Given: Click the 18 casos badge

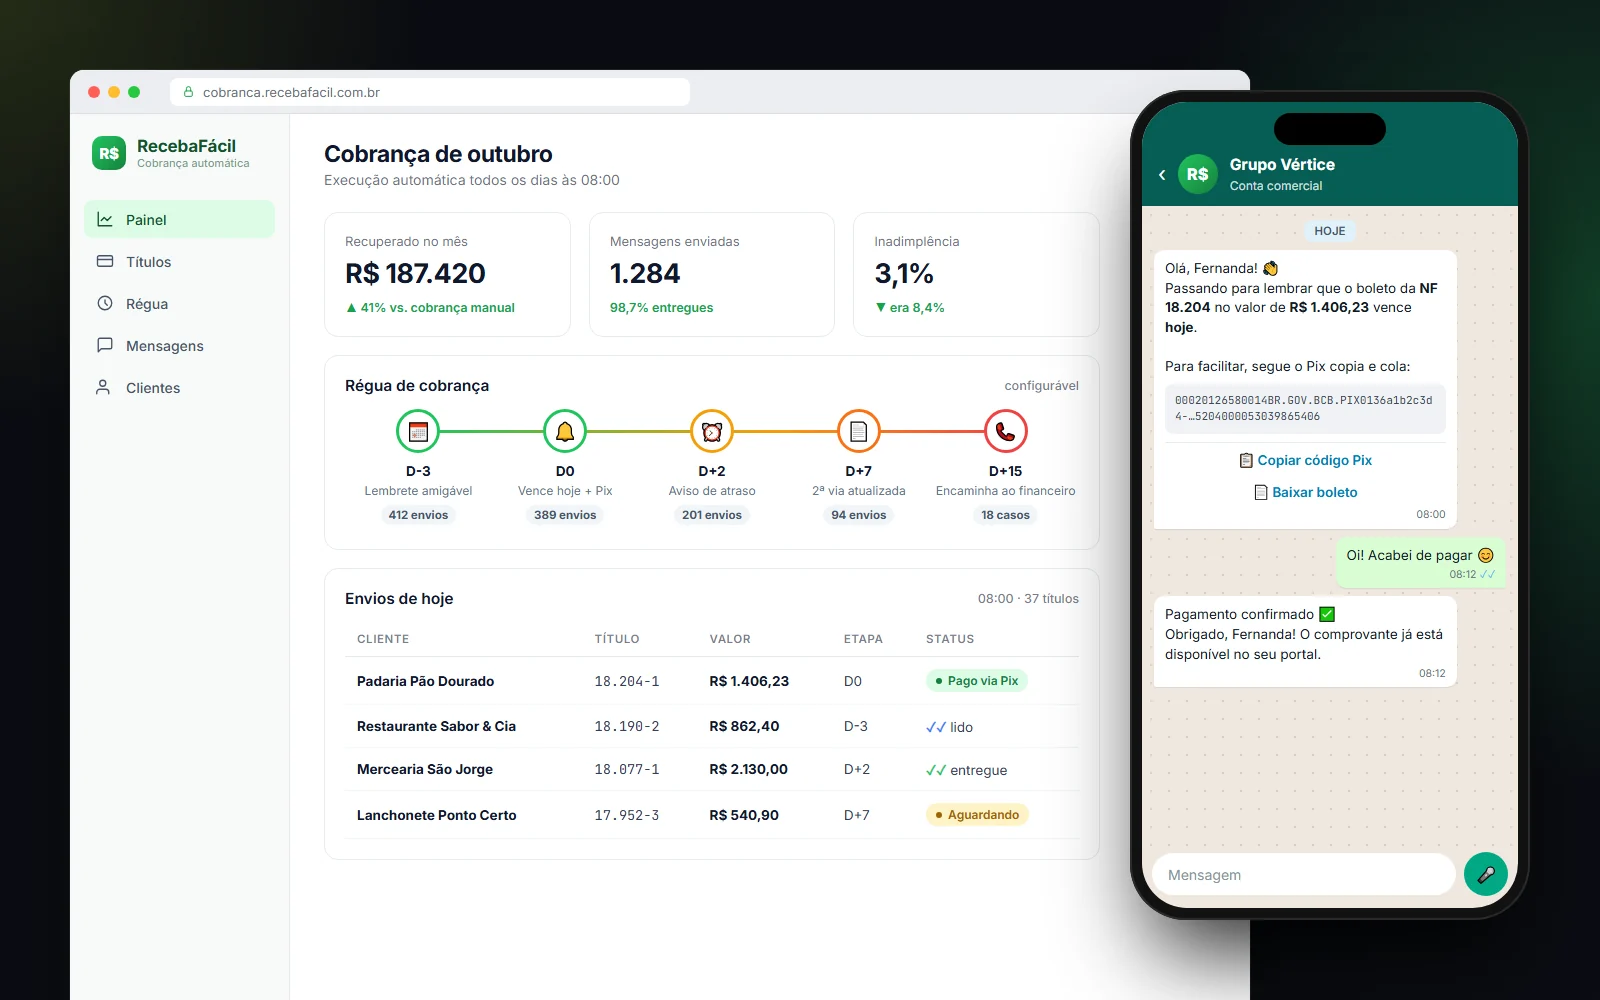Looking at the screenshot, I should [1005, 515].
